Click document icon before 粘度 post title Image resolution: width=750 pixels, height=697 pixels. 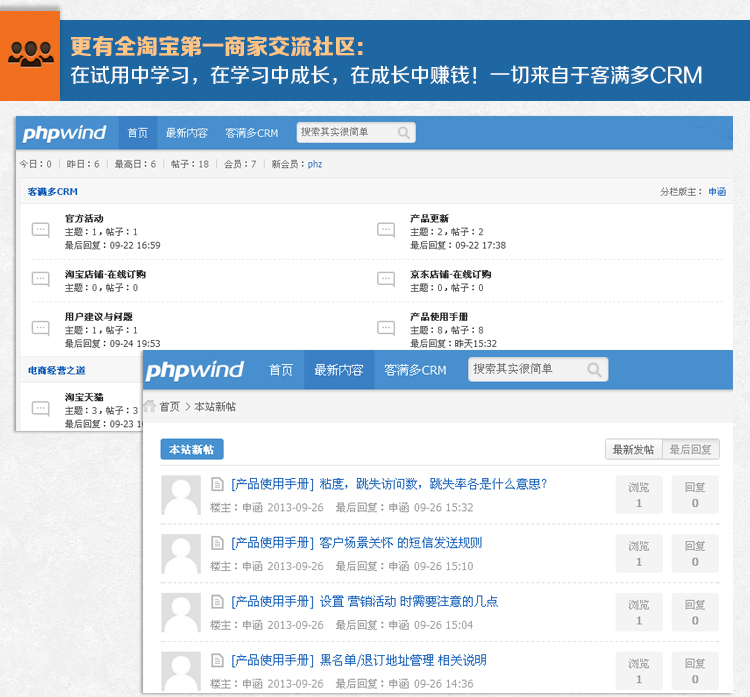pyautogui.click(x=217, y=484)
